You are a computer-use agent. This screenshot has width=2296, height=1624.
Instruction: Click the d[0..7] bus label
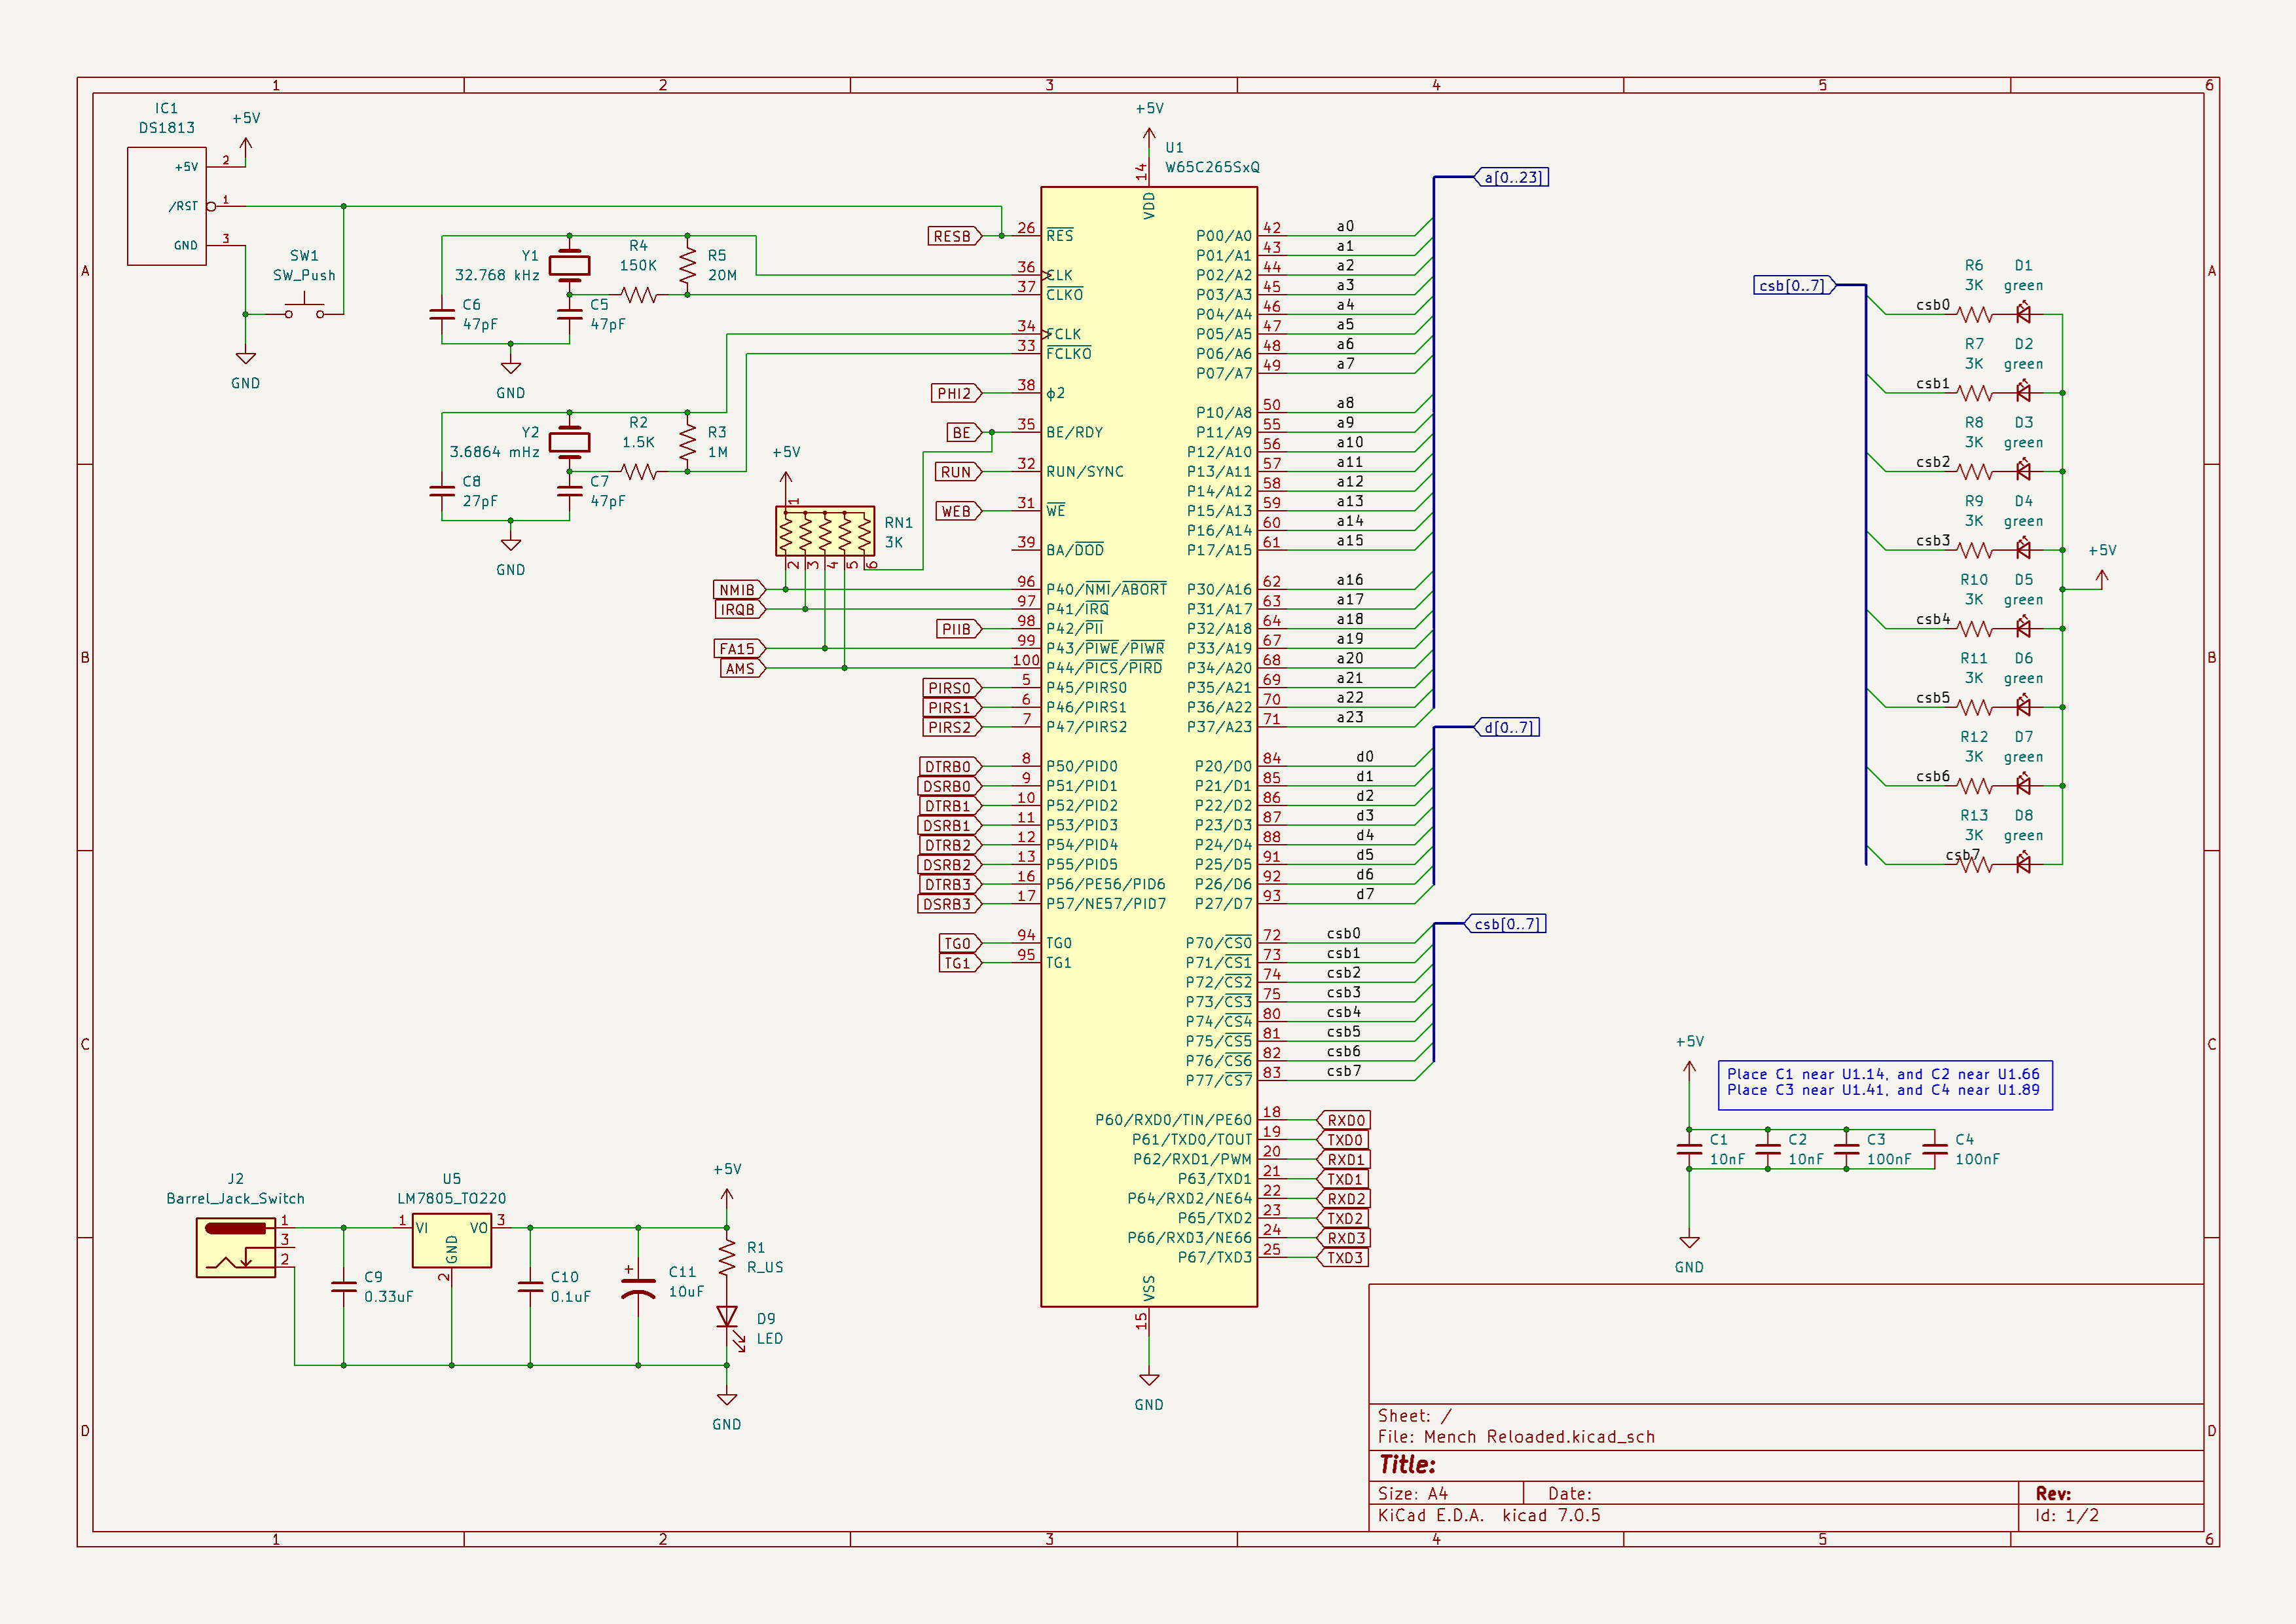(1508, 728)
